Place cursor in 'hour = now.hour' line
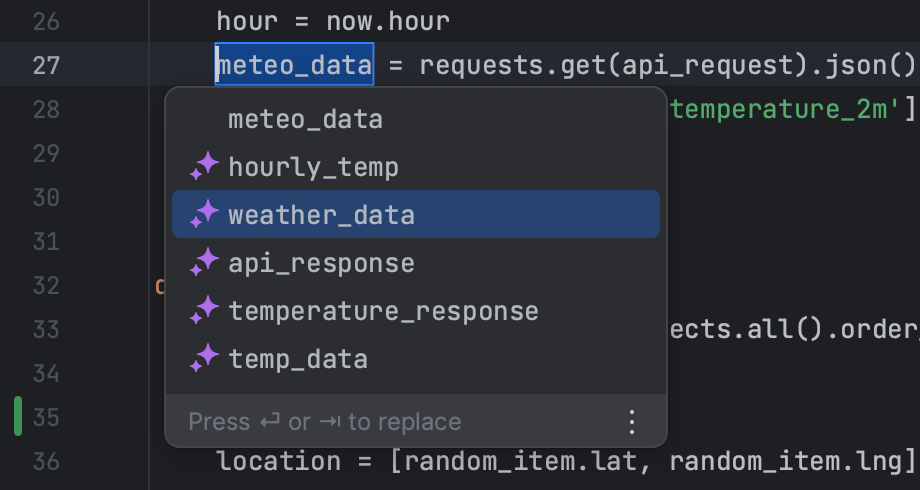920x490 pixels. (333, 21)
